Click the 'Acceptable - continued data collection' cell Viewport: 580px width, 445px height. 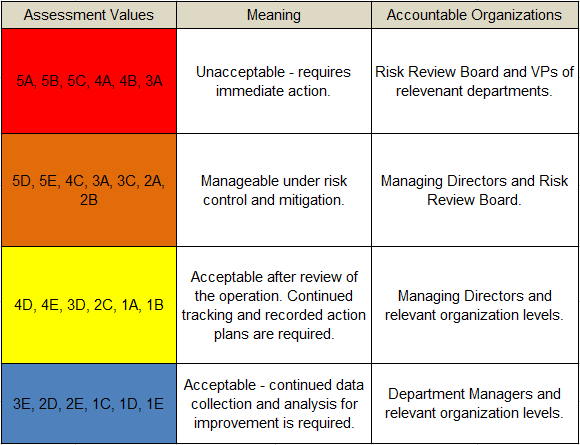[x=274, y=404]
